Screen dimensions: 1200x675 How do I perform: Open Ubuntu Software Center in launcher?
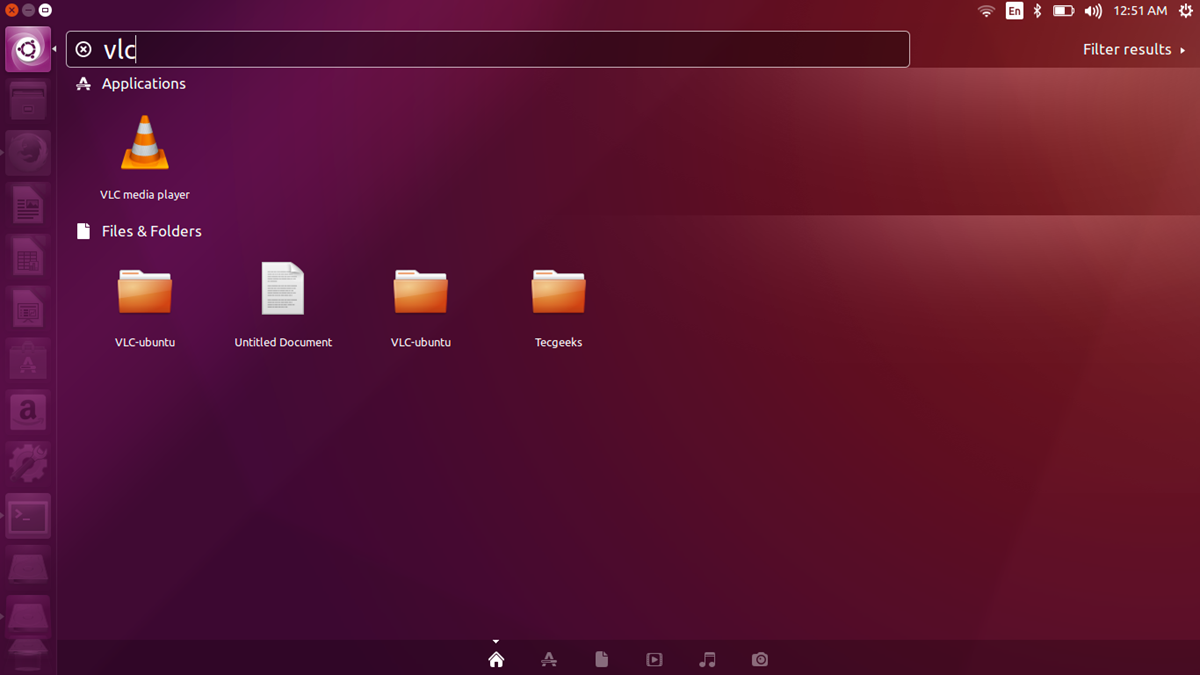click(x=28, y=361)
